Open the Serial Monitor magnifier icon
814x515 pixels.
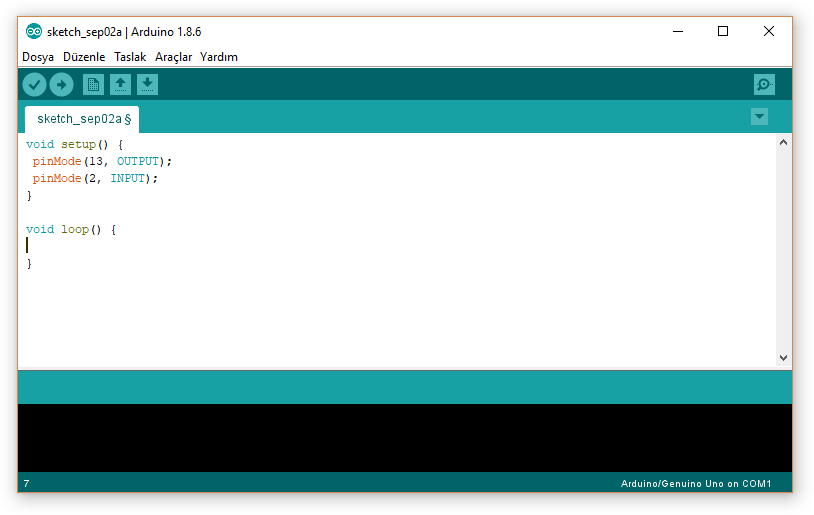pos(764,85)
